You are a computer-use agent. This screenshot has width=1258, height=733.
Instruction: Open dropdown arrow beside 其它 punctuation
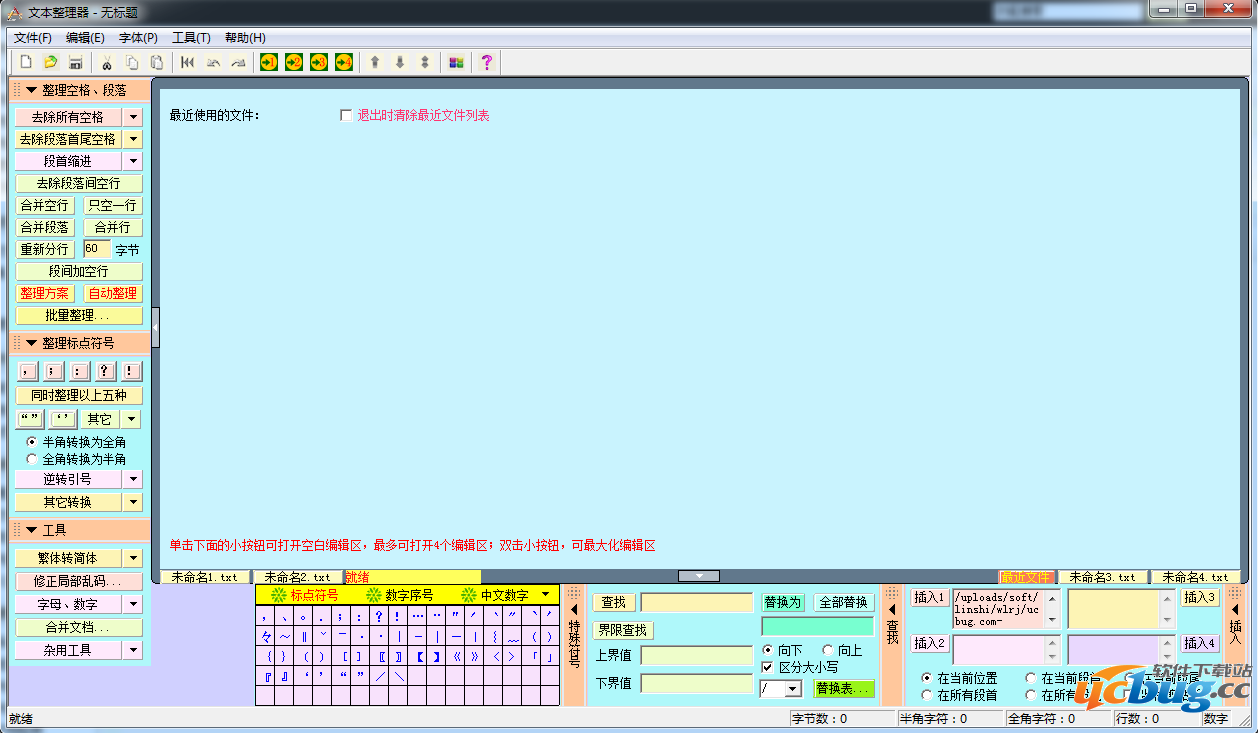[132, 419]
